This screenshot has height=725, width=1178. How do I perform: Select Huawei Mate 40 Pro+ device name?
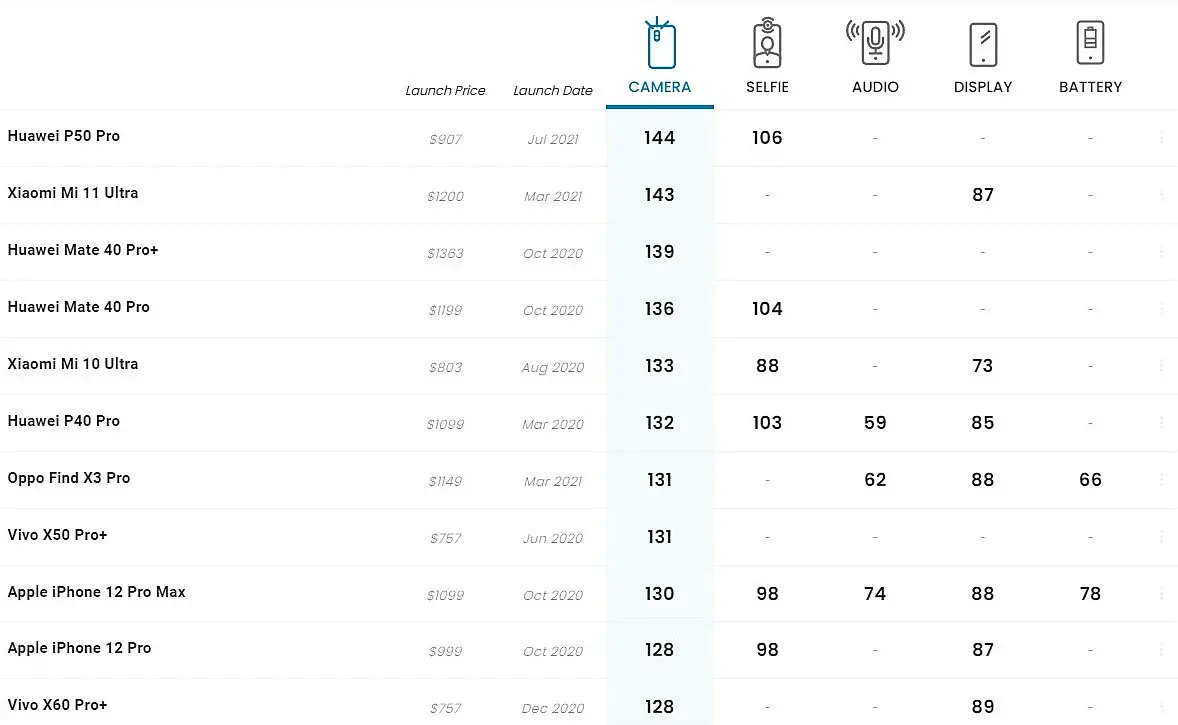pos(83,250)
